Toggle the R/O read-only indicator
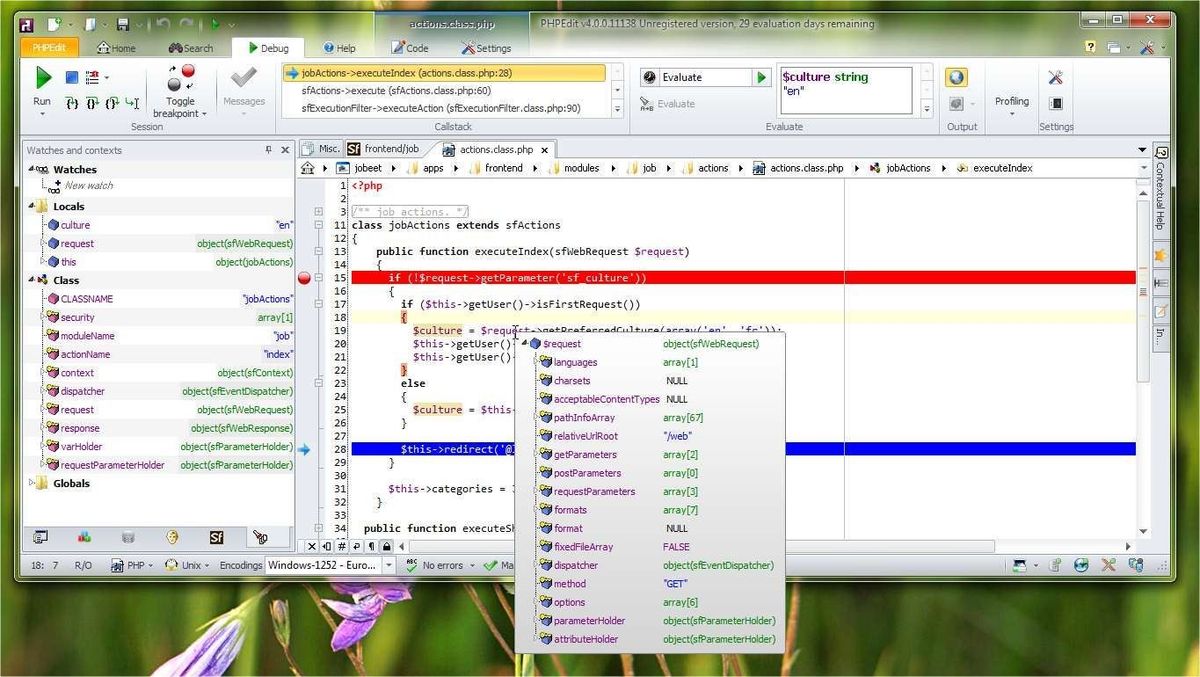Screen dimensions: 1200x677 [x=82, y=564]
